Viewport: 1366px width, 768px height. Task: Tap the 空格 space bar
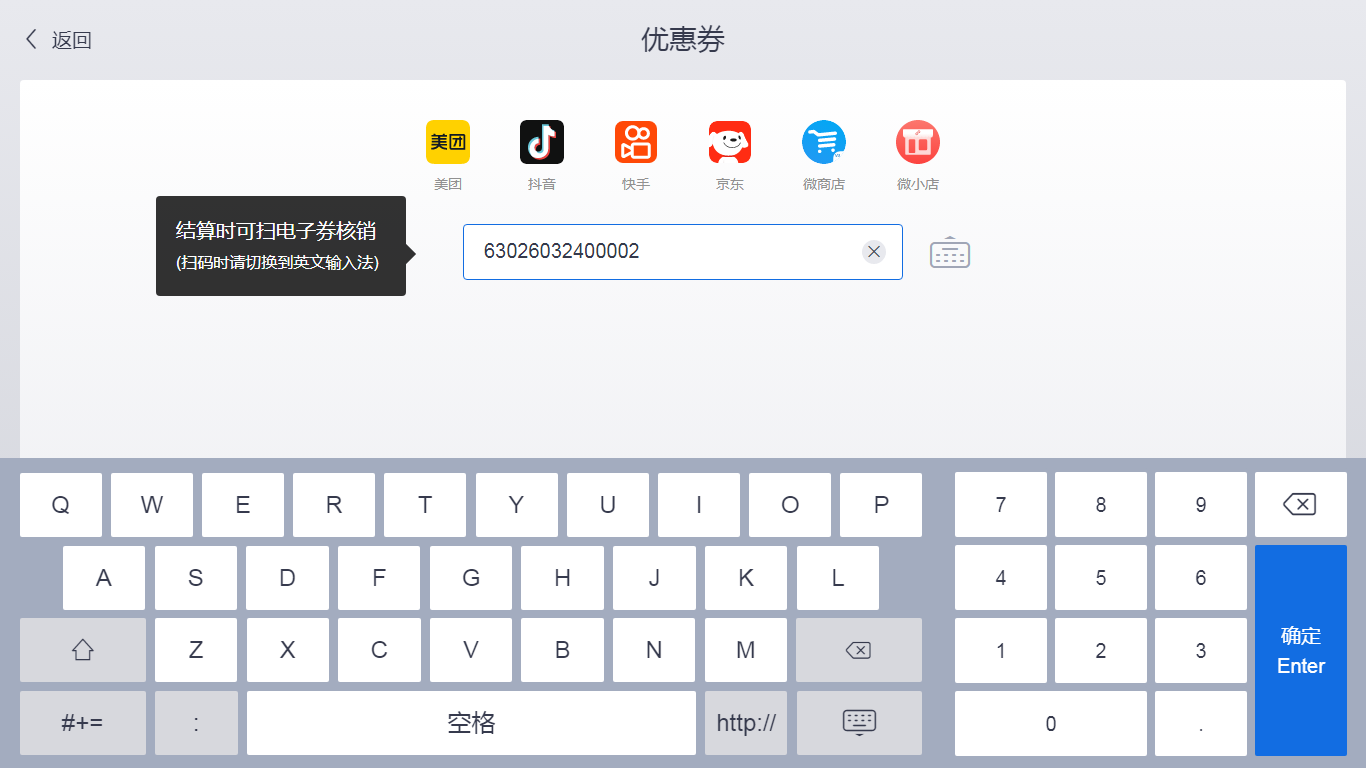[x=471, y=723]
